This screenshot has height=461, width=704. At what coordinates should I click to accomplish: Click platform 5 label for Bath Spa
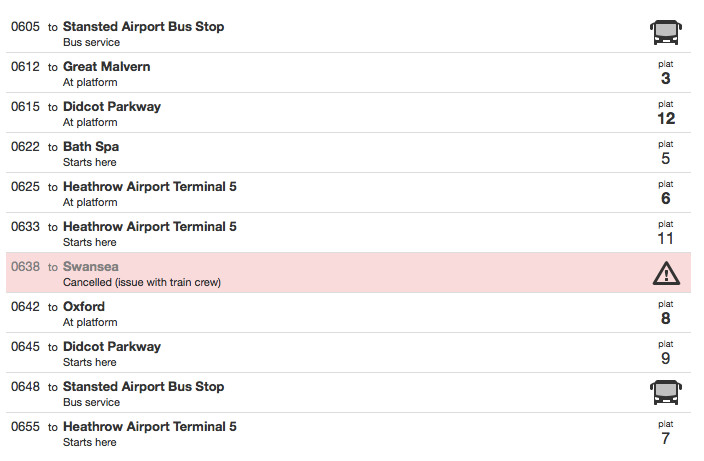[x=665, y=158]
